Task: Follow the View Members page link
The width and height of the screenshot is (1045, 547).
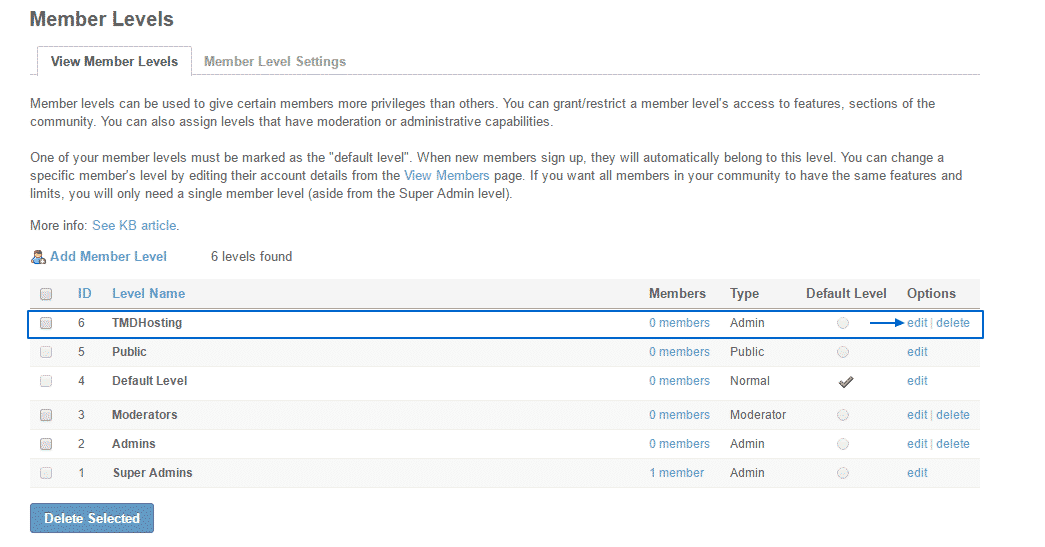Action: (x=446, y=176)
